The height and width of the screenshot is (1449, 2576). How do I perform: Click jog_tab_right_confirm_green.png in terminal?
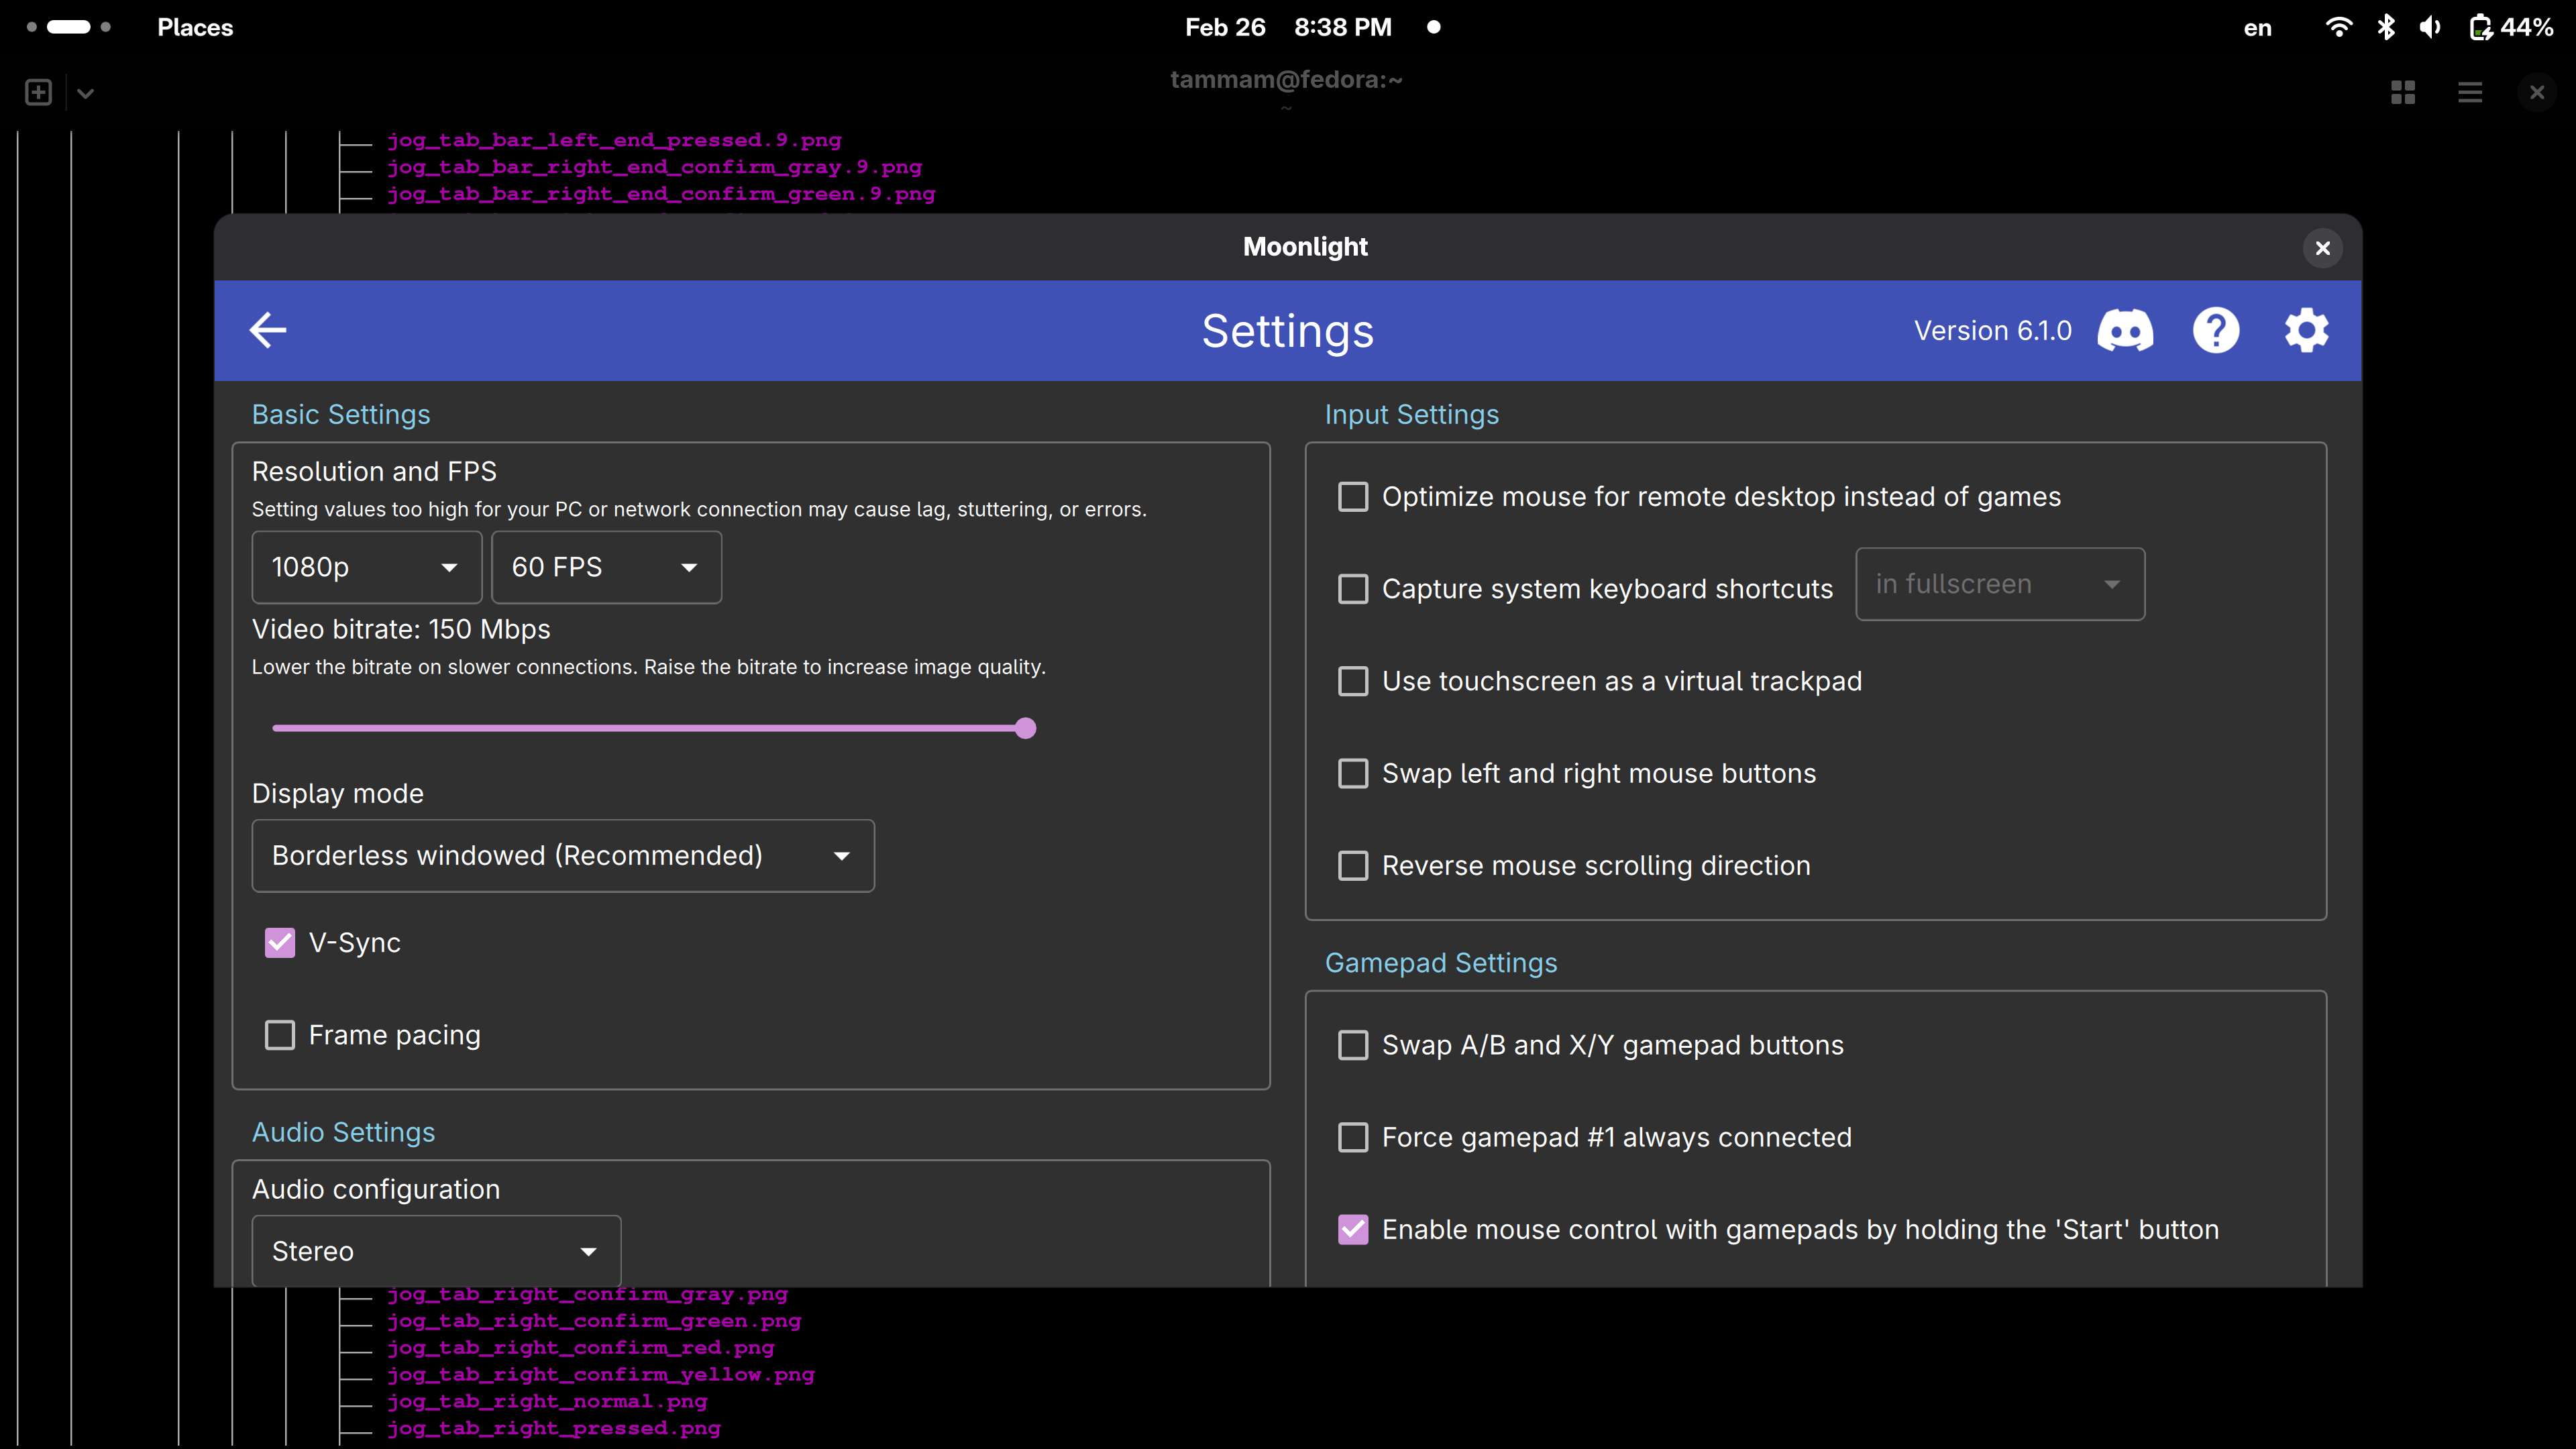(594, 1321)
